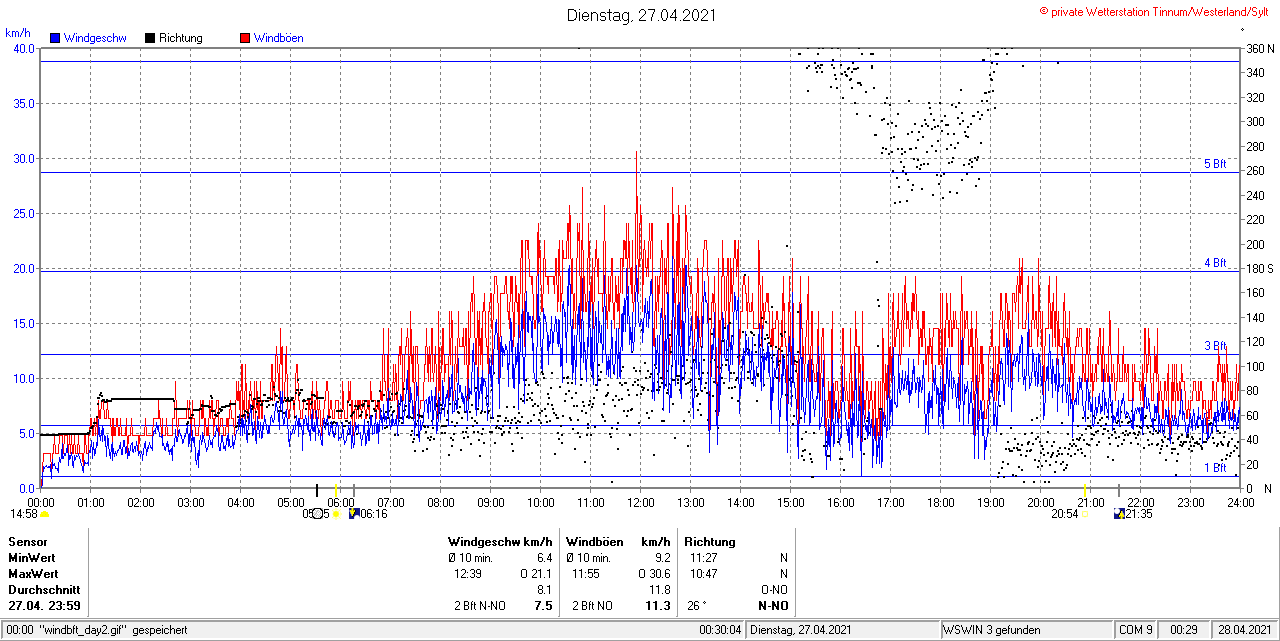Click the 00:29 status bar field

(x=1184, y=630)
